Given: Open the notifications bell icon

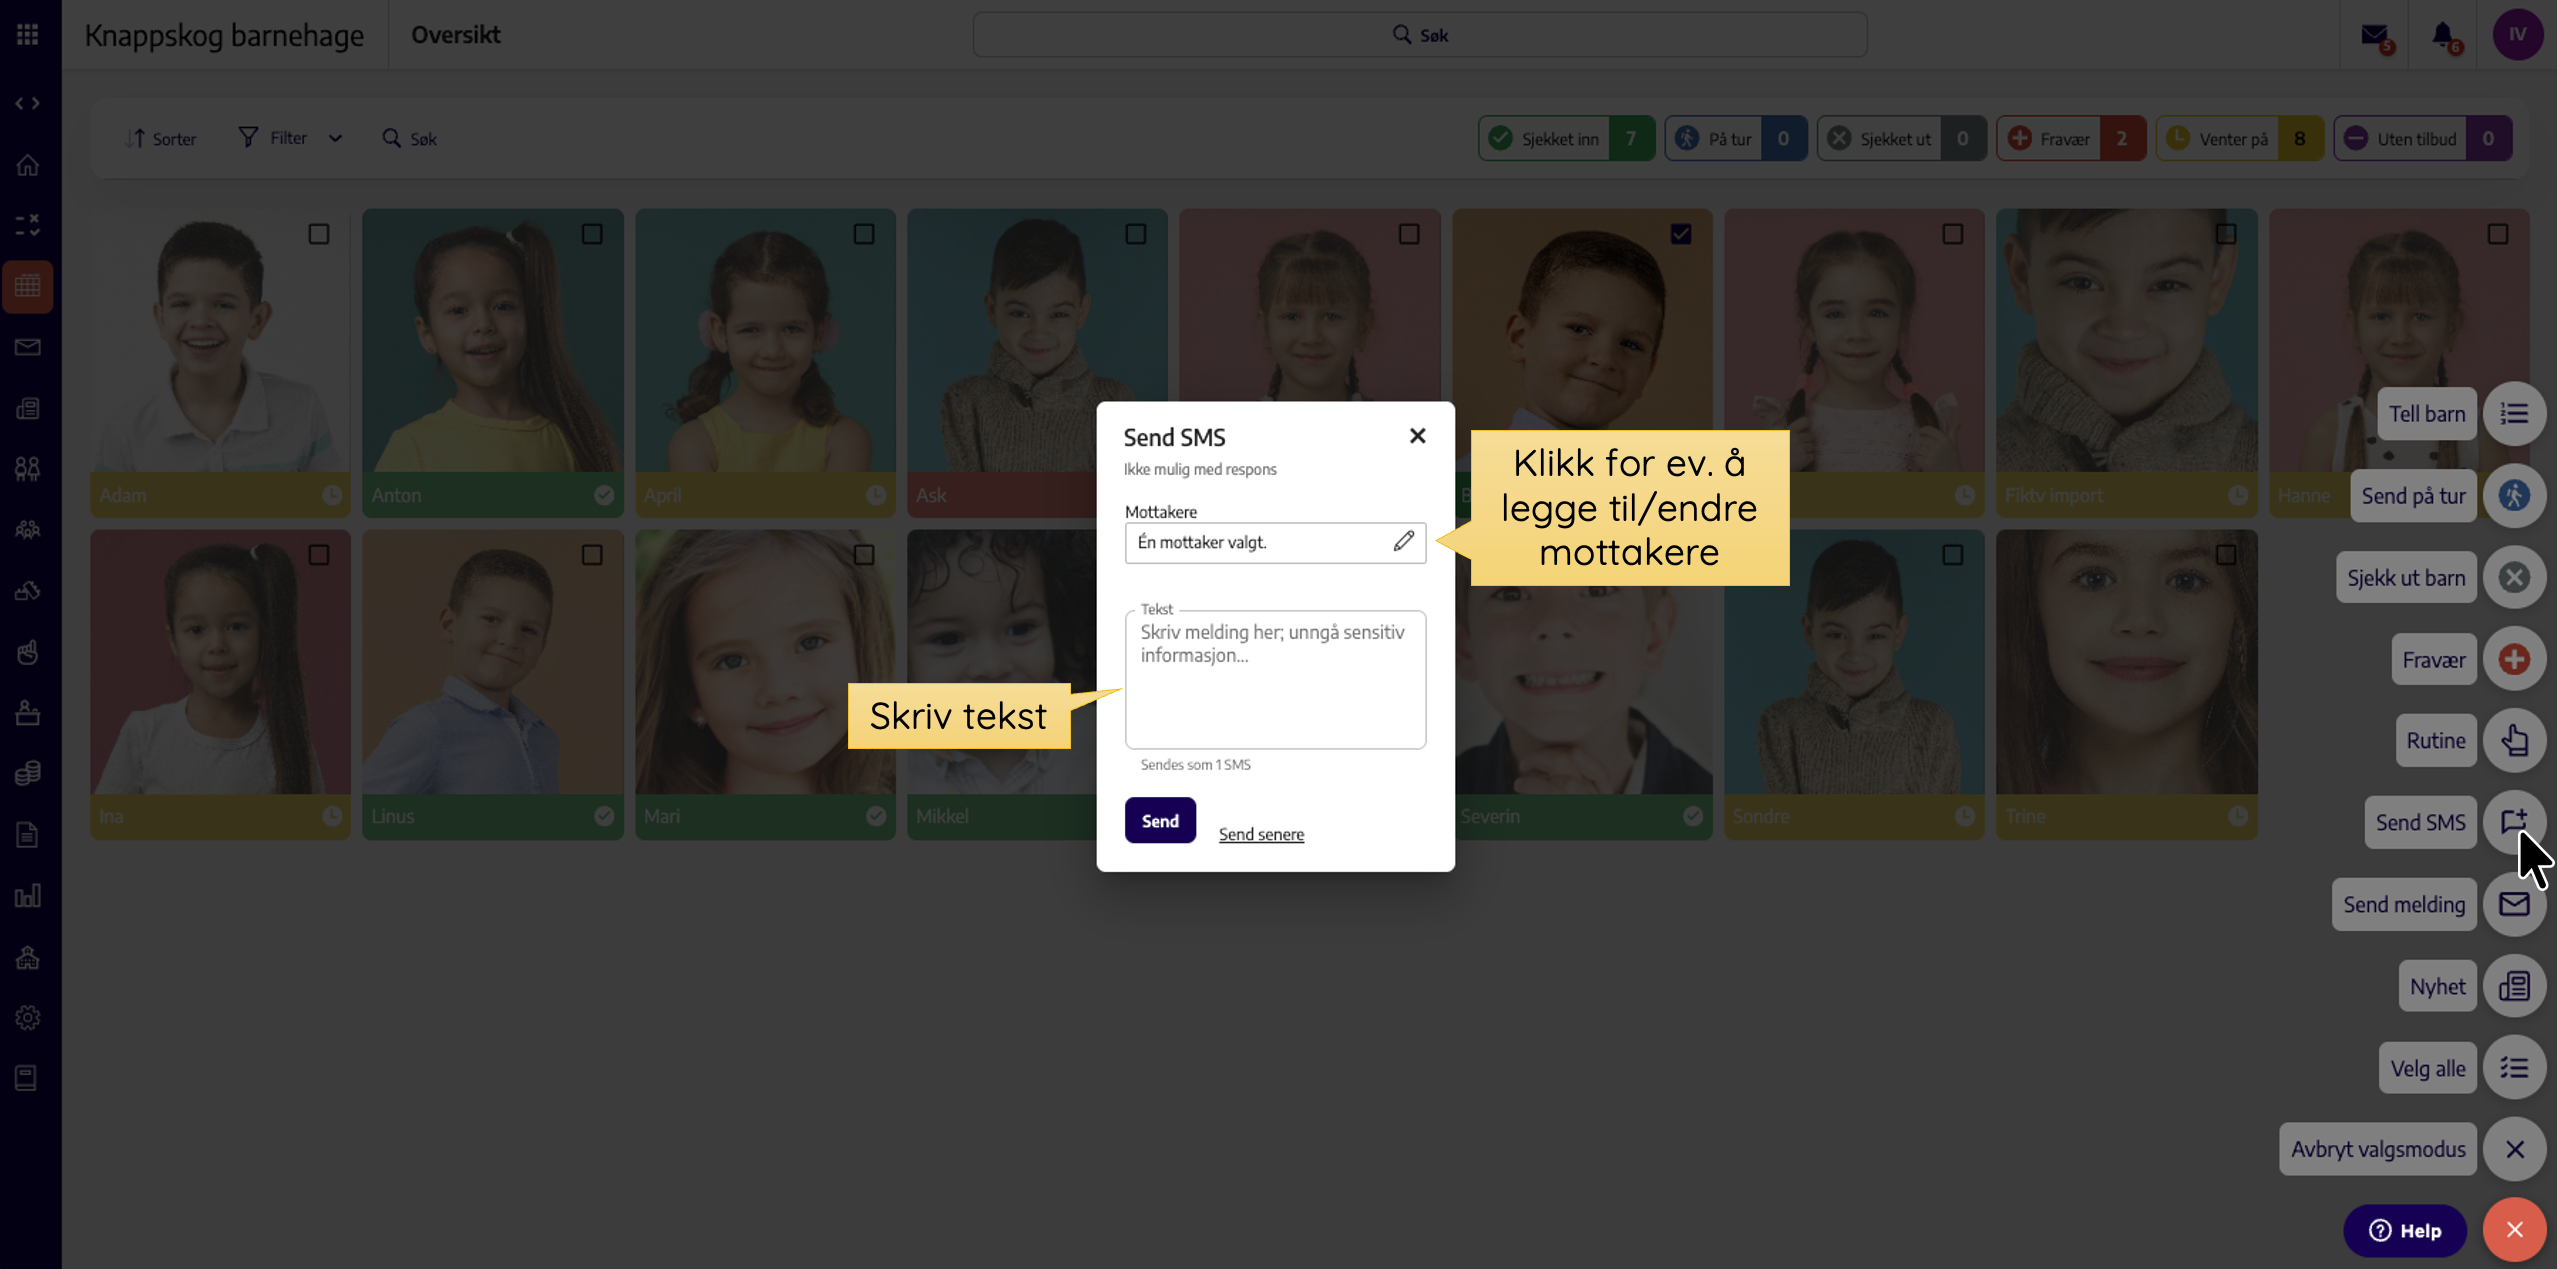Looking at the screenshot, I should pos(2444,36).
